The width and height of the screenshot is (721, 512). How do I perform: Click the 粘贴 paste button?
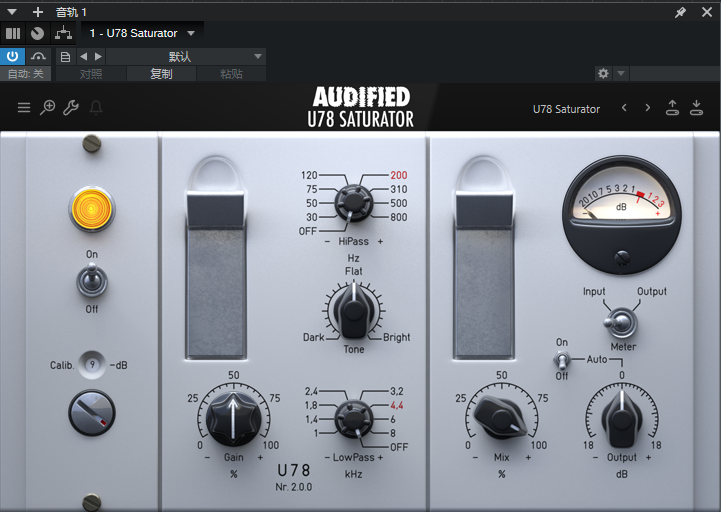click(x=231, y=74)
